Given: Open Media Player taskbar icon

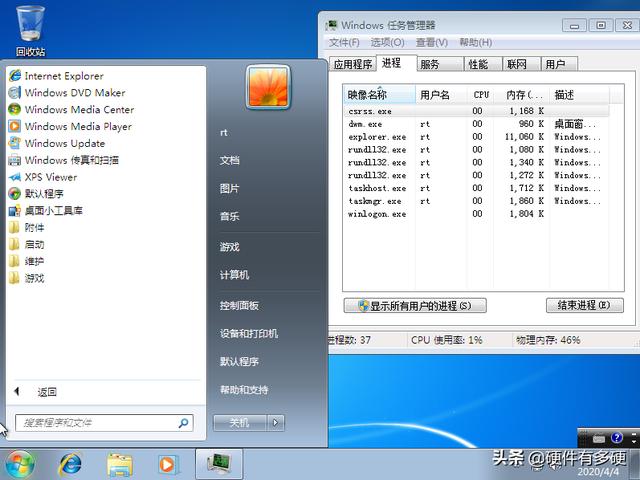Looking at the screenshot, I should [167, 464].
